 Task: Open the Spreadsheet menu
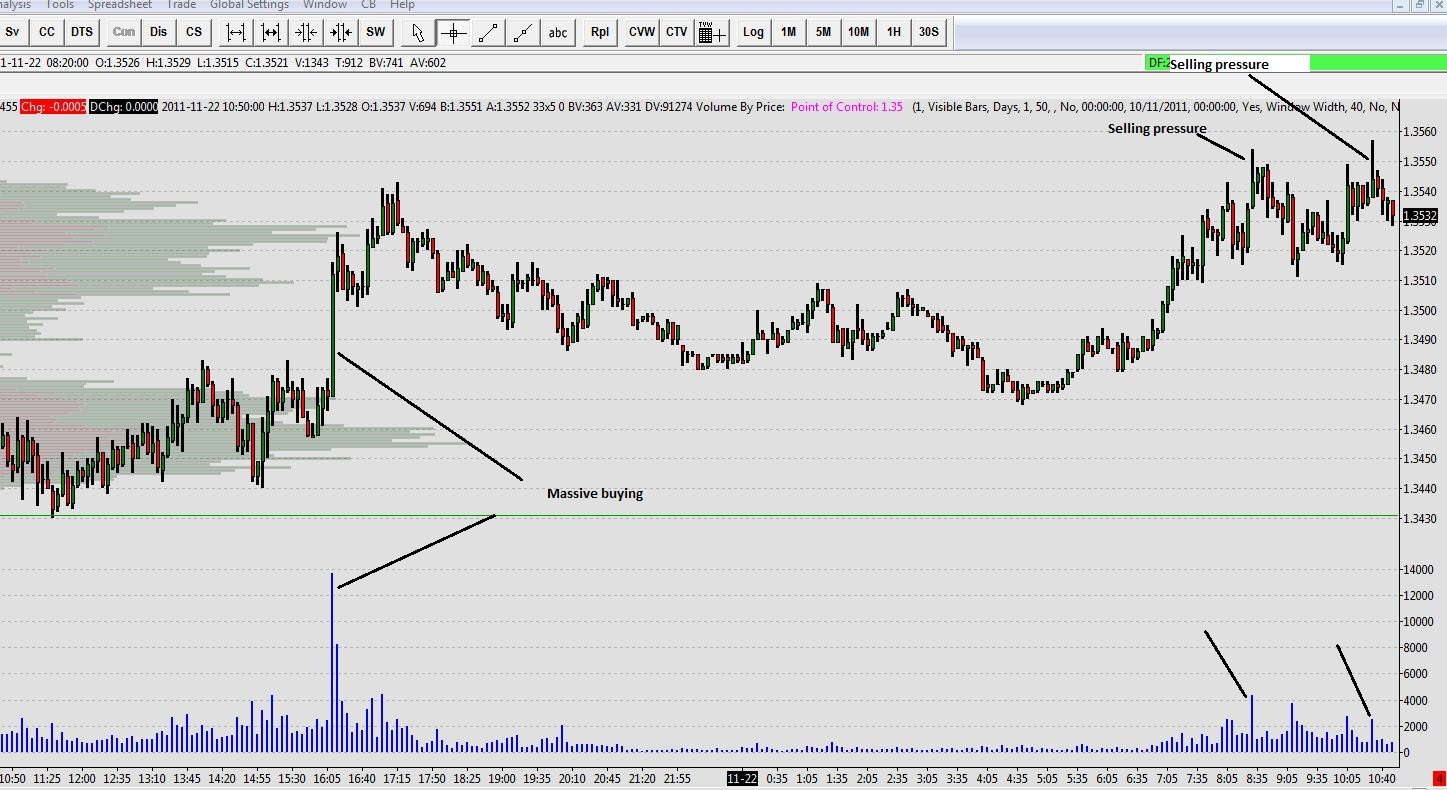click(x=120, y=5)
